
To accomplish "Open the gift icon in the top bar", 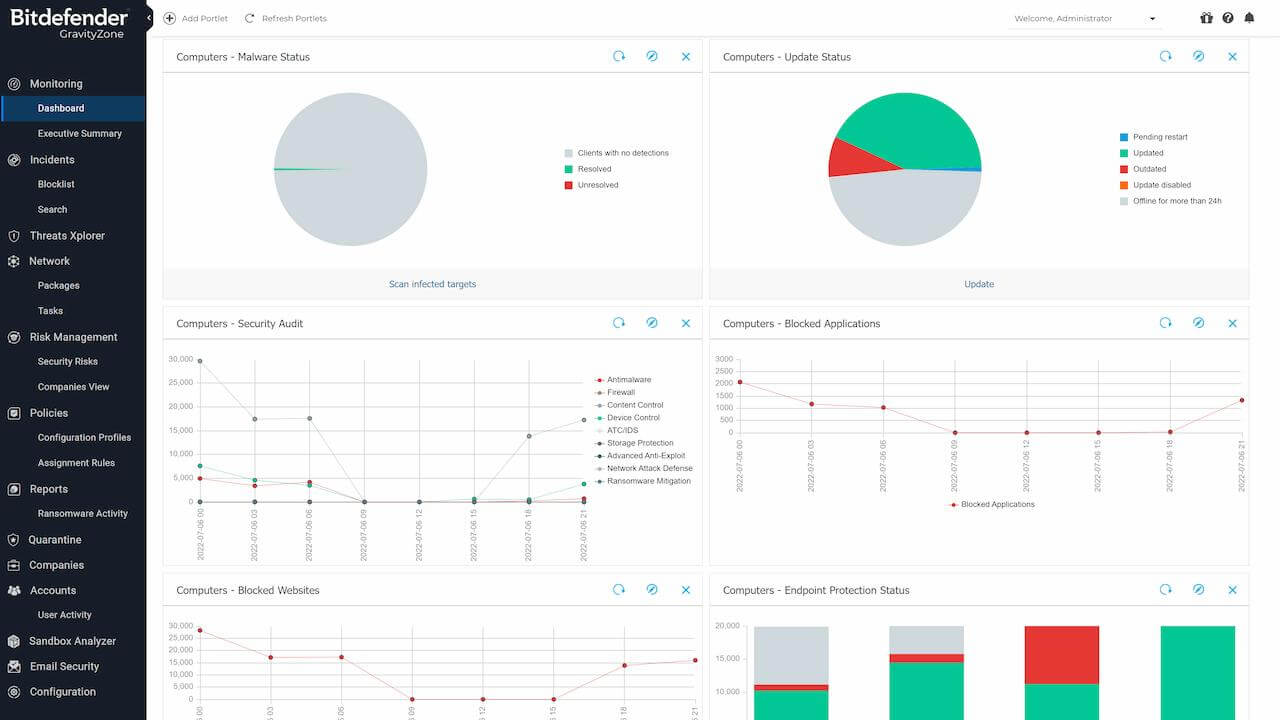I will (x=1206, y=18).
